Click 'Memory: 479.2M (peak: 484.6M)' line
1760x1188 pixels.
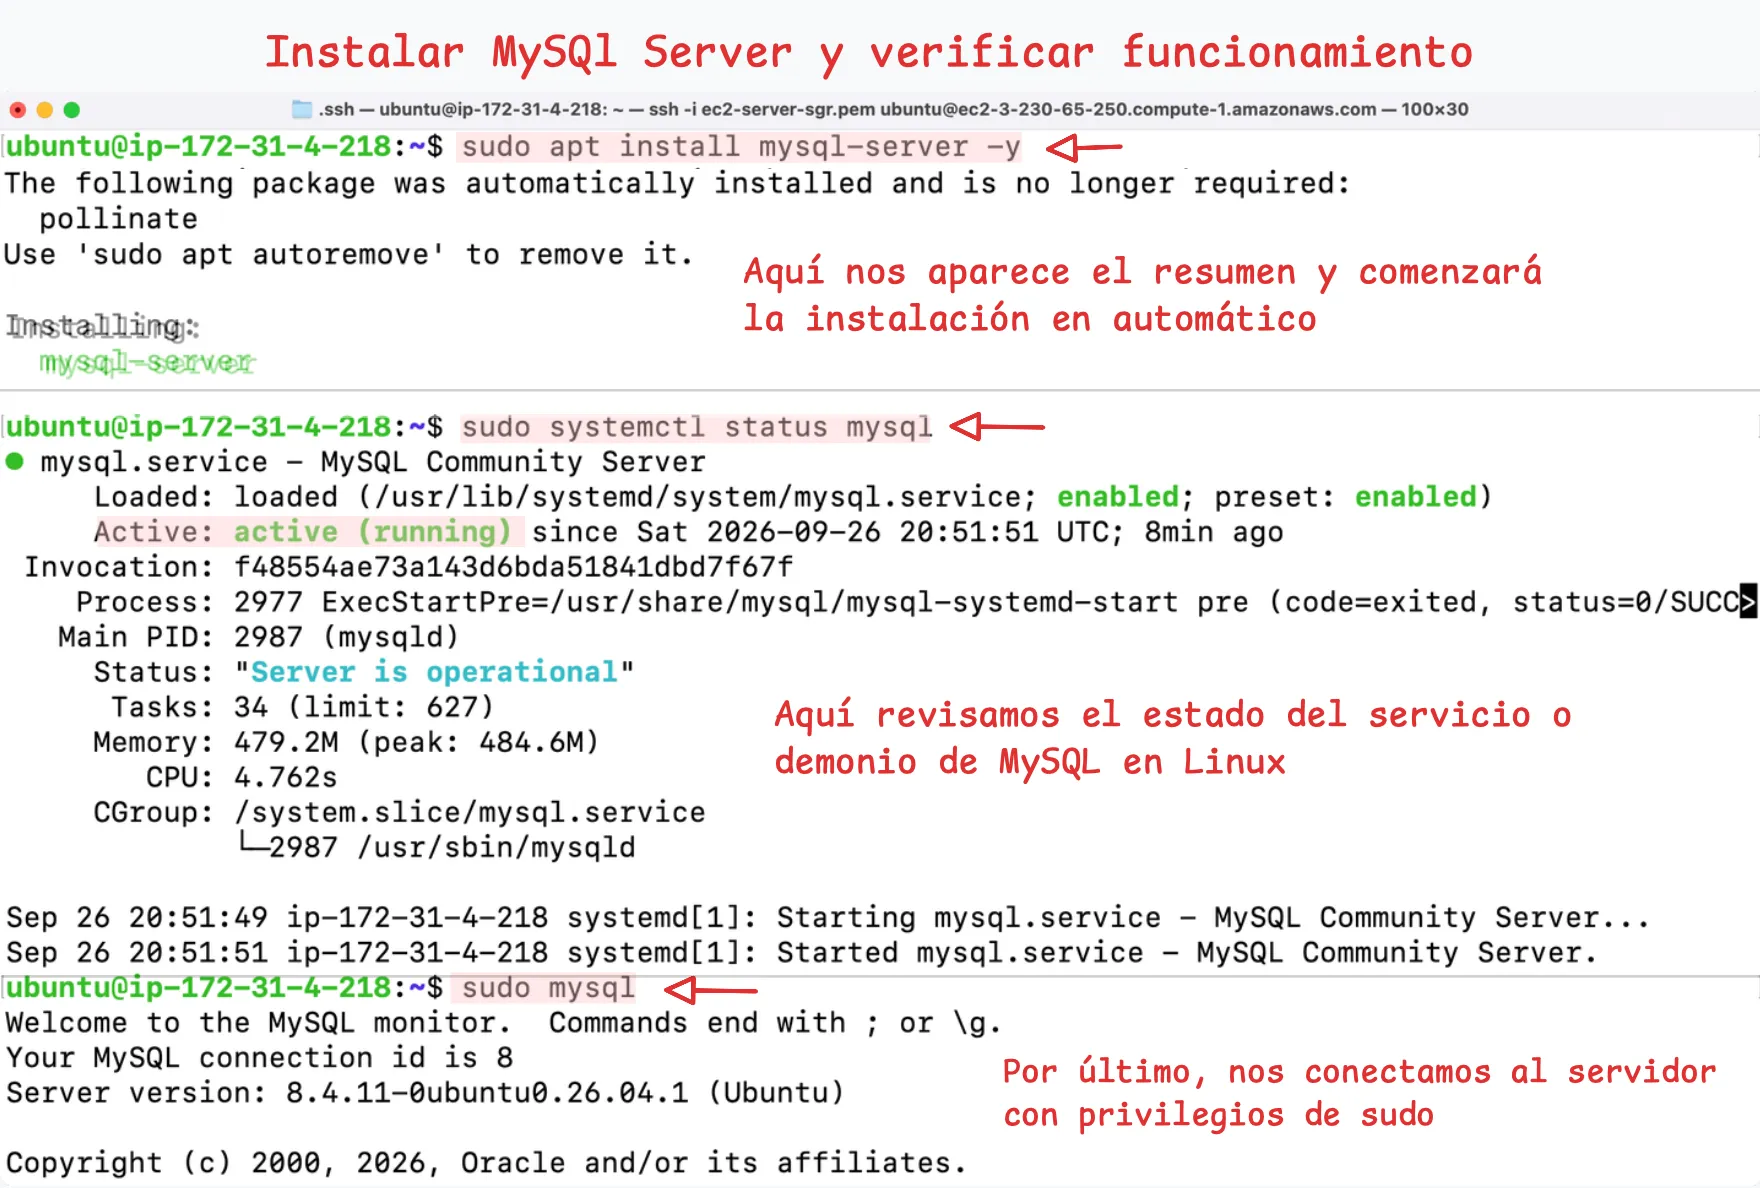(346, 742)
